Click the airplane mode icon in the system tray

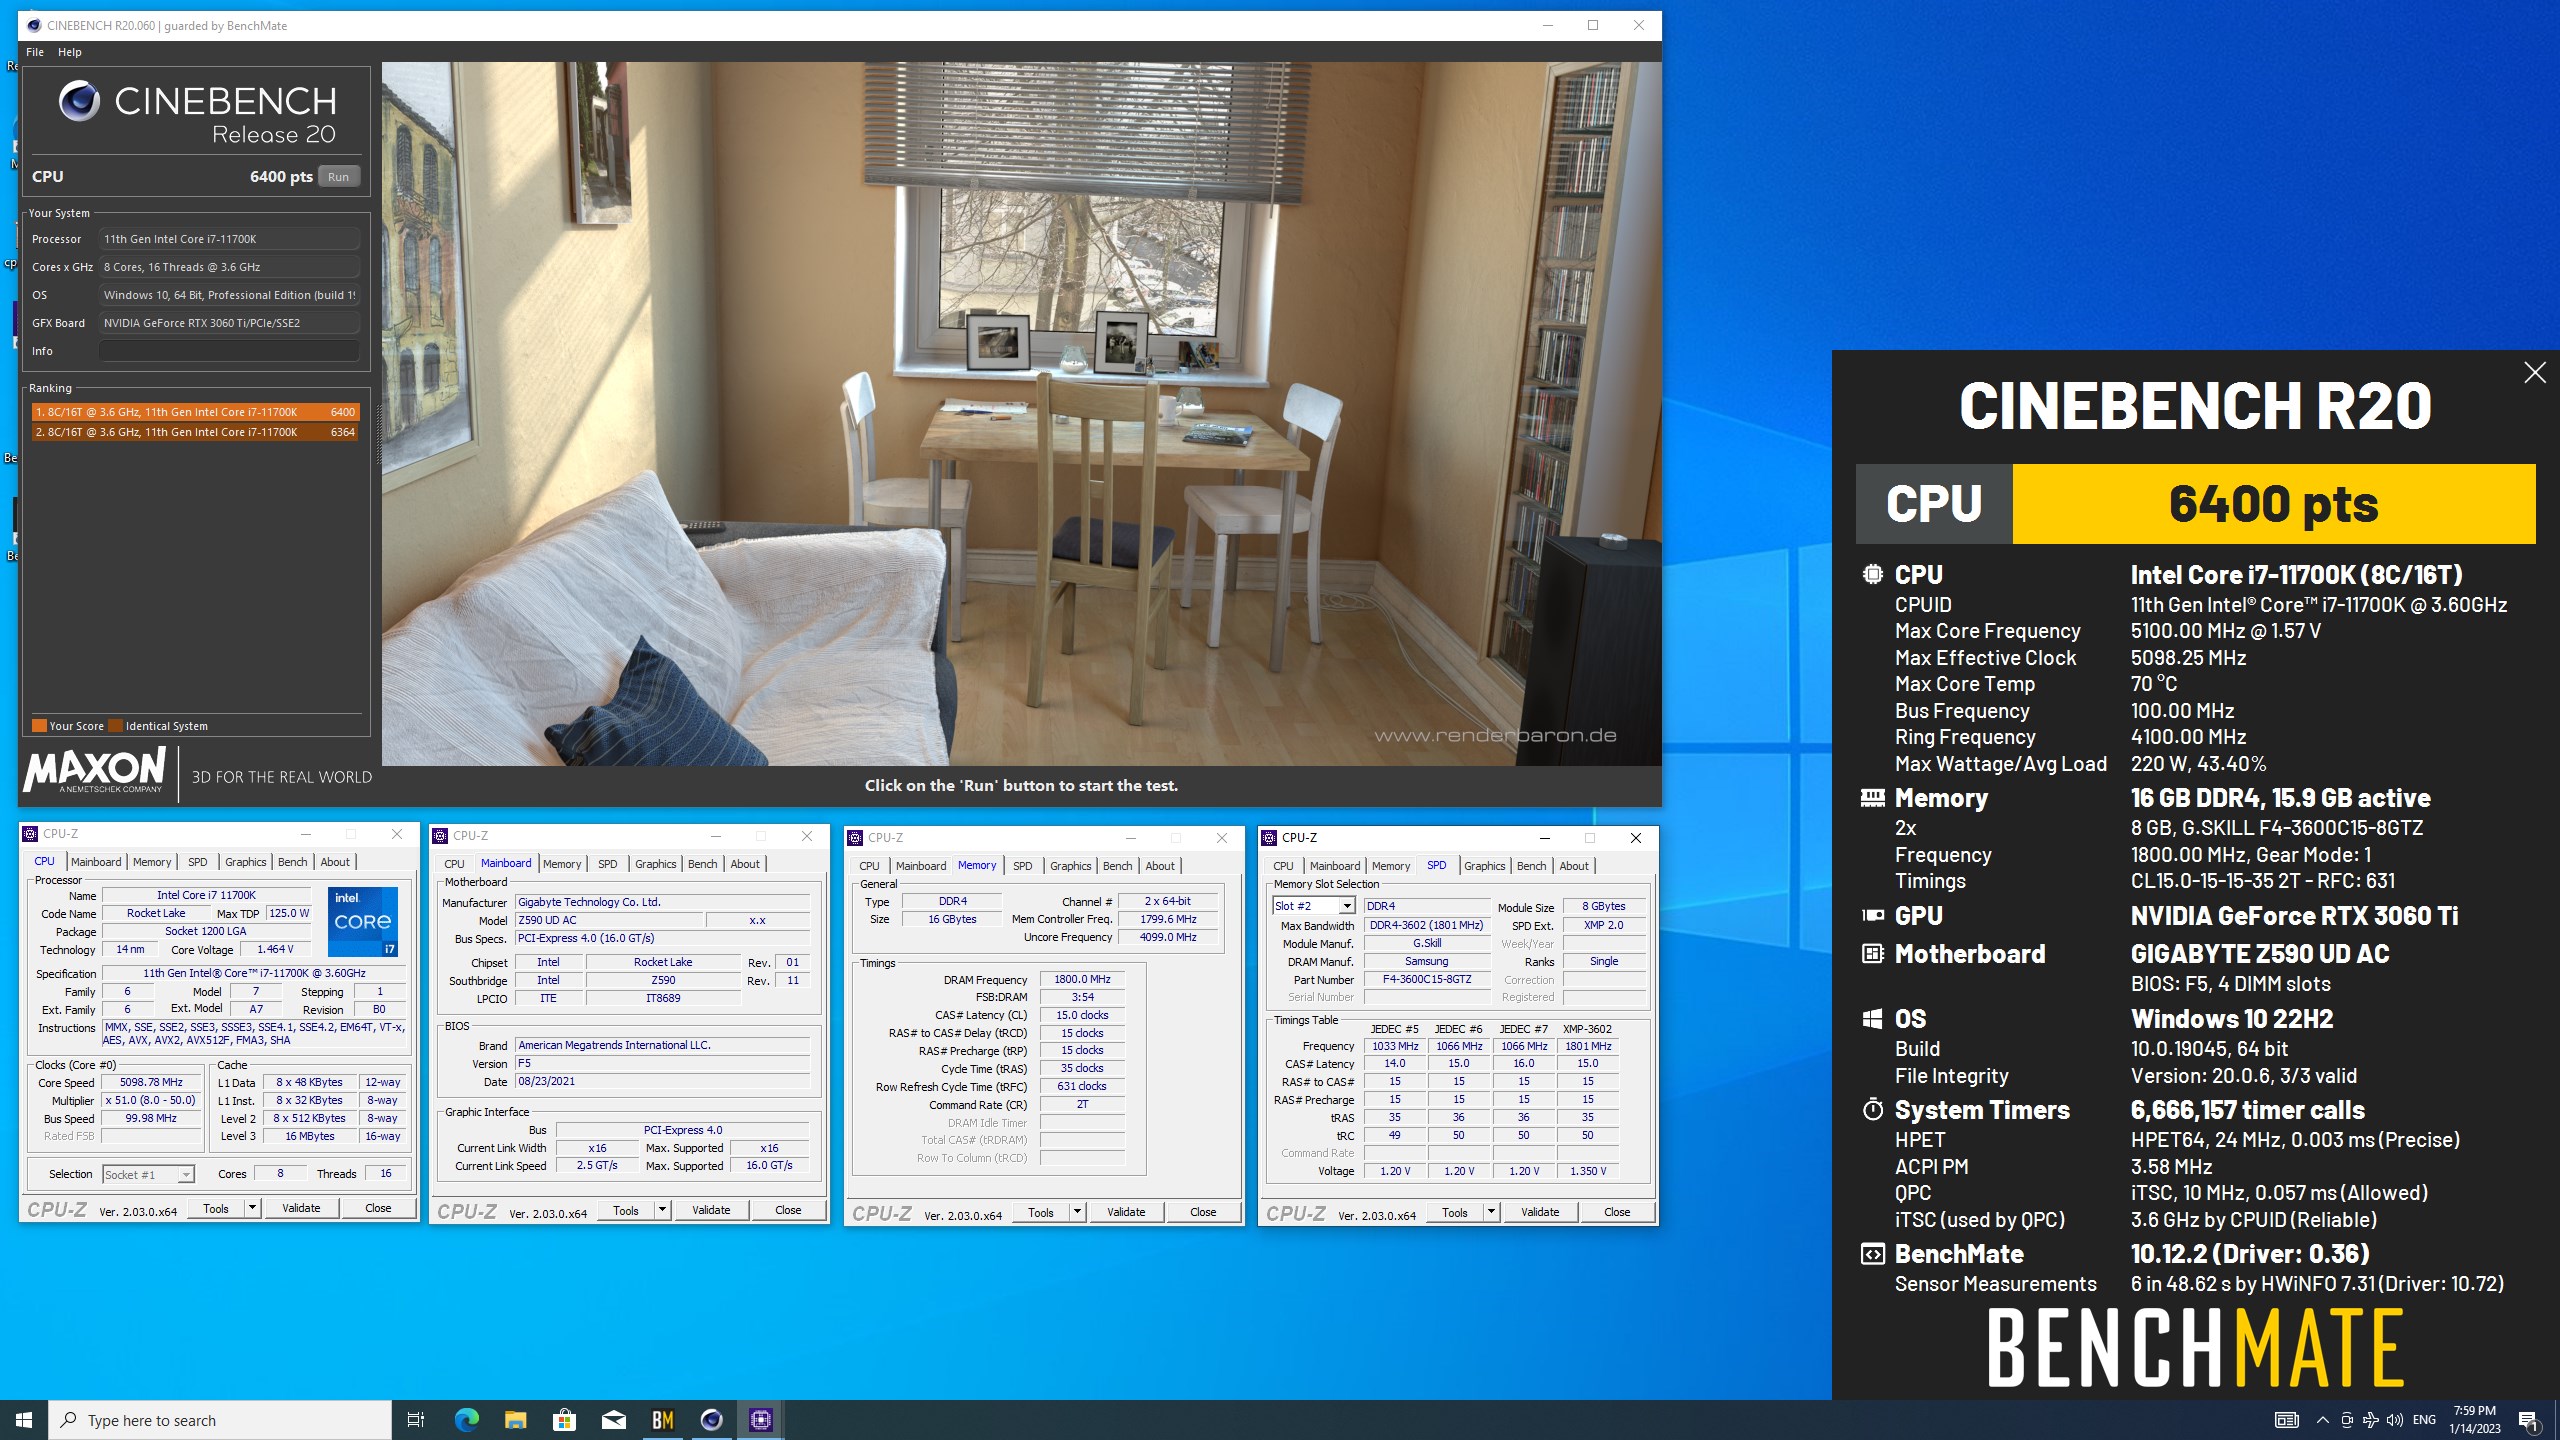(x=2371, y=1420)
